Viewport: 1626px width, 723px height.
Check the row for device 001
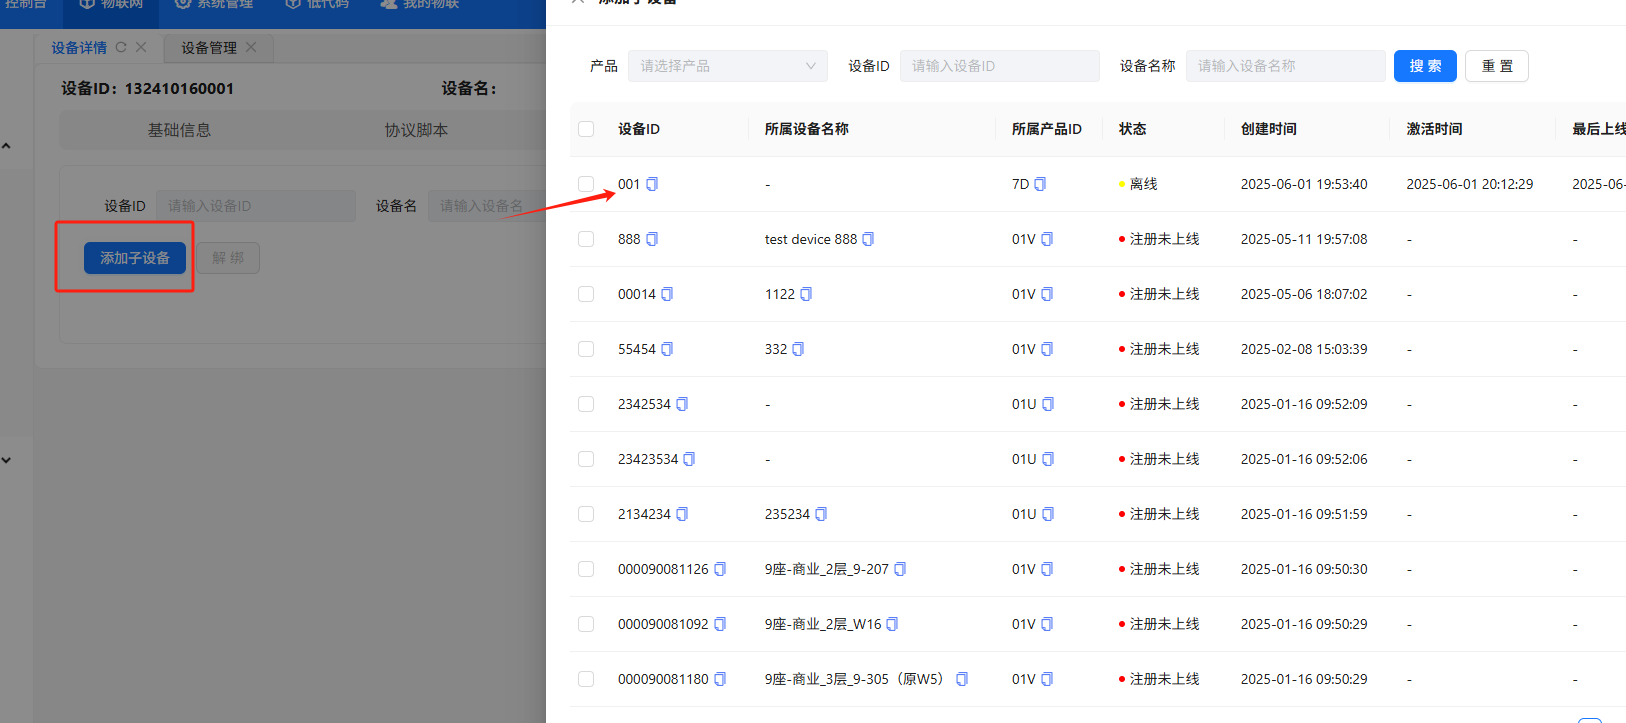pos(586,184)
